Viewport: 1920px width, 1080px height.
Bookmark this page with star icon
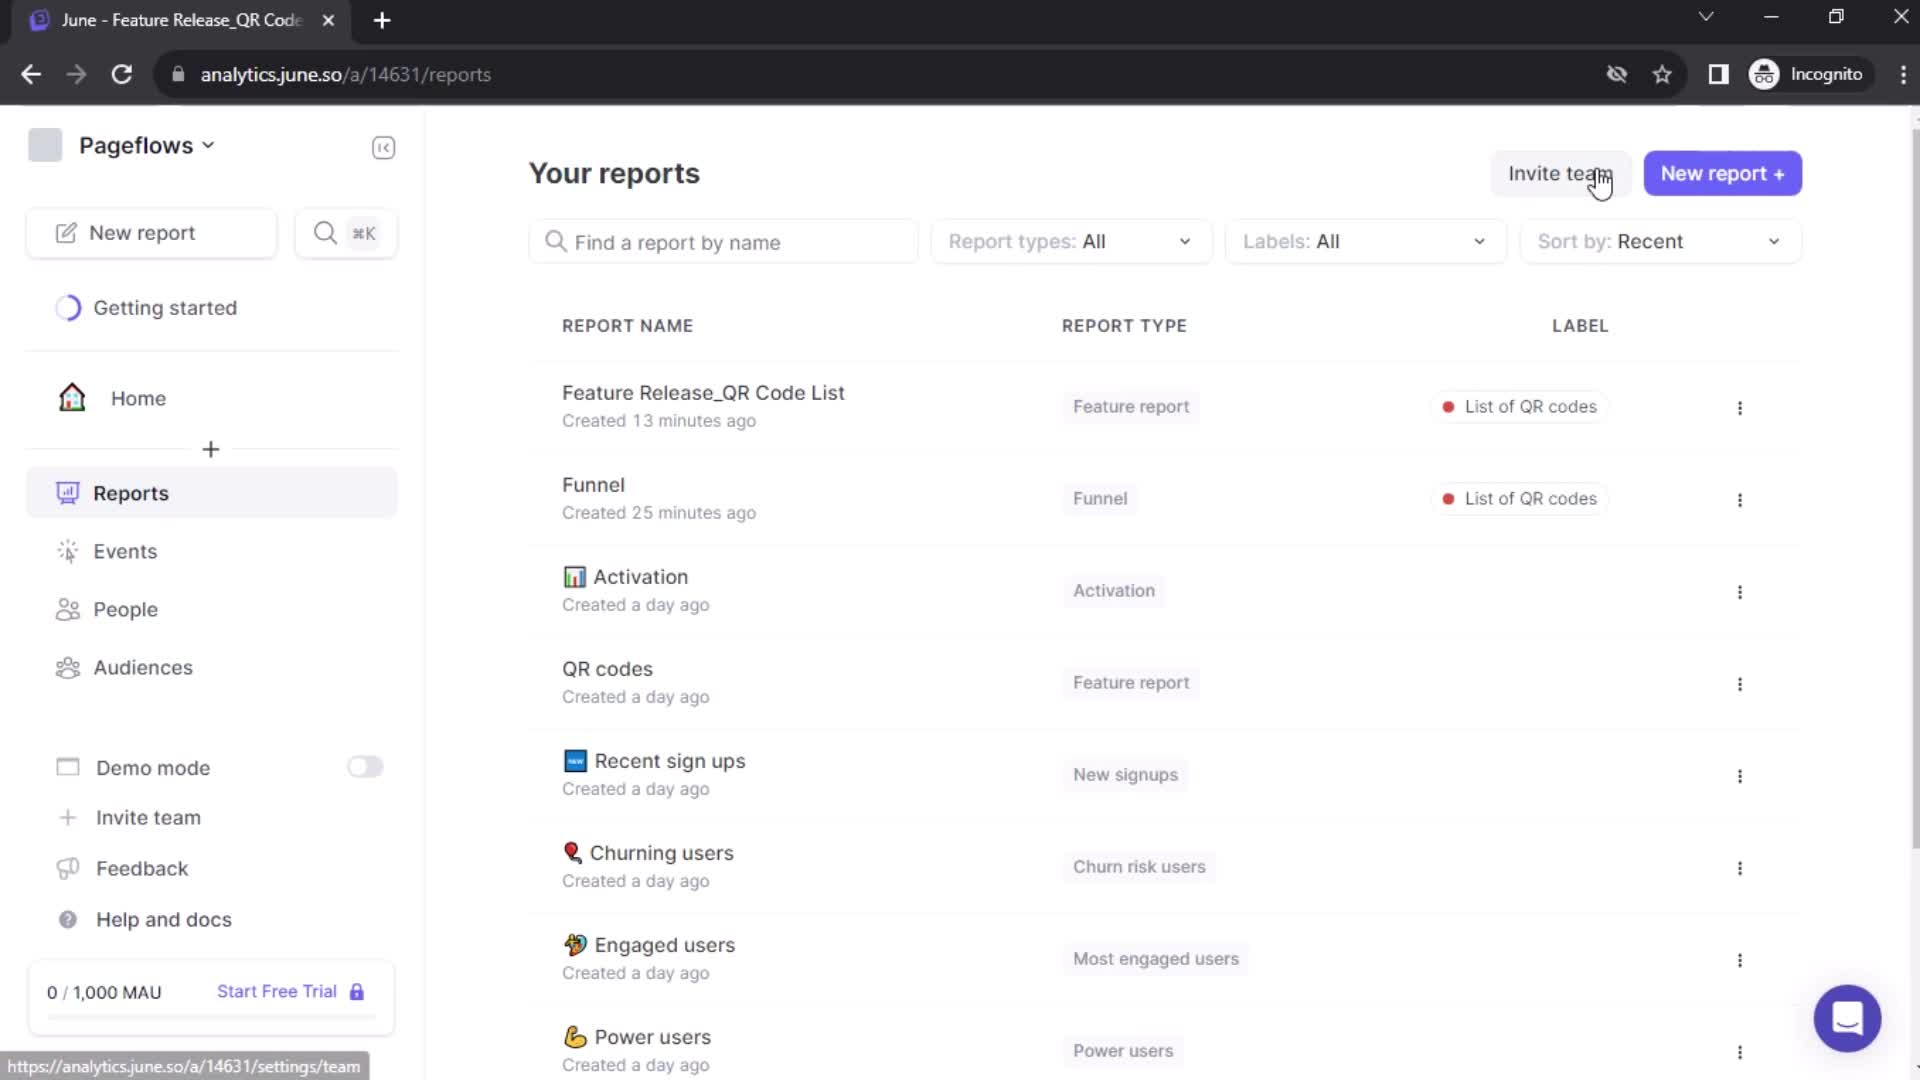point(1662,74)
